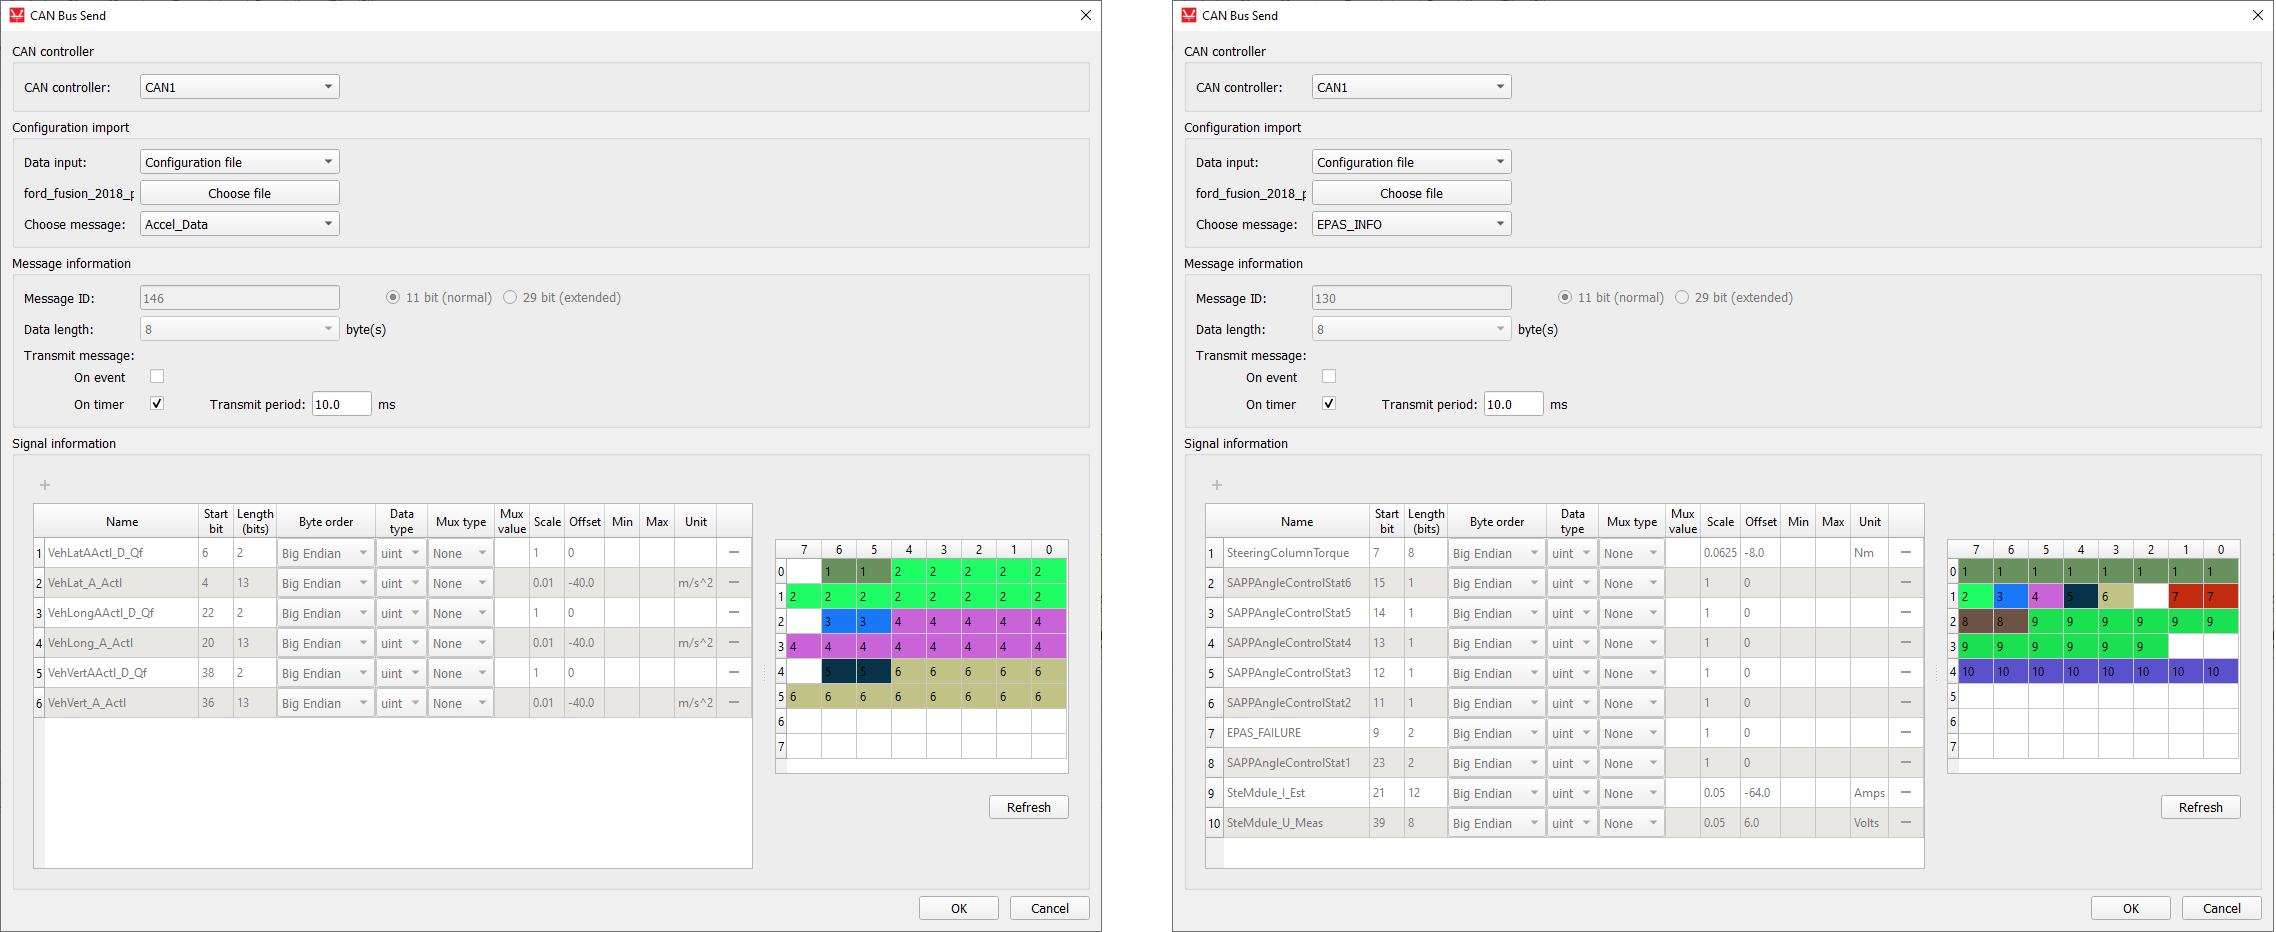This screenshot has width=2276, height=932.
Task: Open the Choose message dropdown showing Accel_Data
Action: 239,224
